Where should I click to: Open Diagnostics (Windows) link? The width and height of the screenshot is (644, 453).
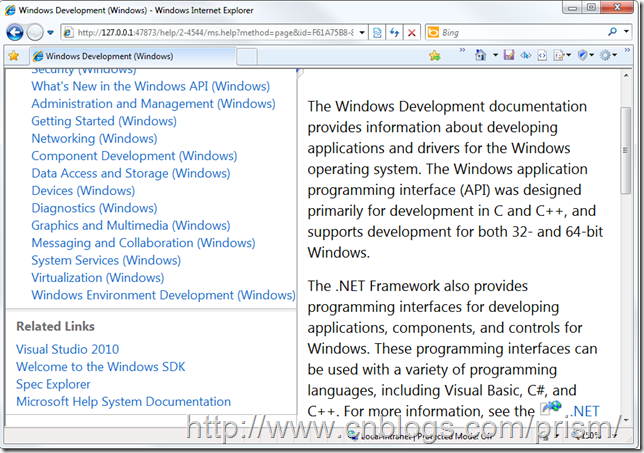point(94,208)
